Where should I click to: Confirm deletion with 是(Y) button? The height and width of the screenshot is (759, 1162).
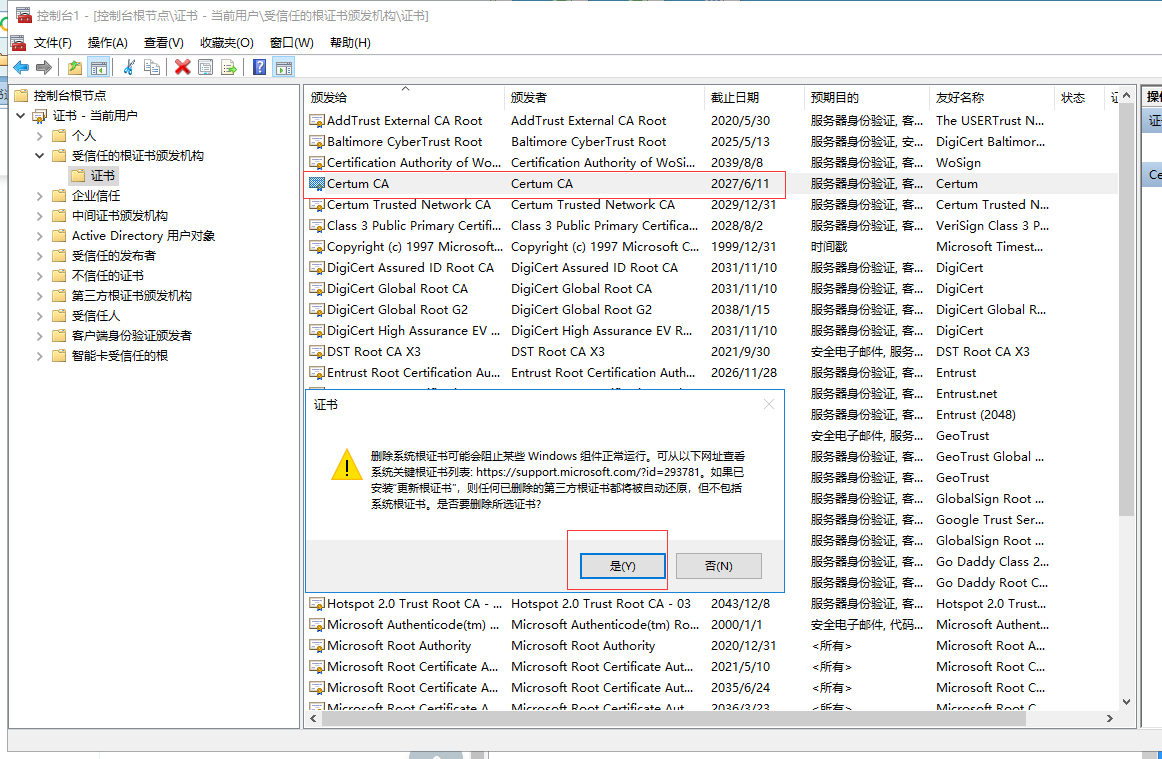622,566
